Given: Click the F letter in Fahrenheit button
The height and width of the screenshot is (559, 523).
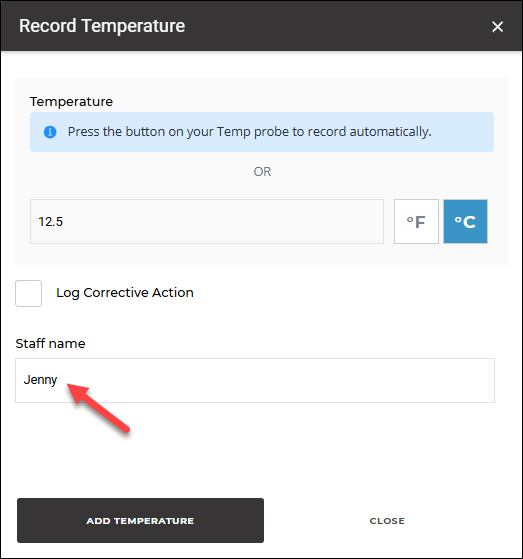Looking at the screenshot, I should click(420, 222).
